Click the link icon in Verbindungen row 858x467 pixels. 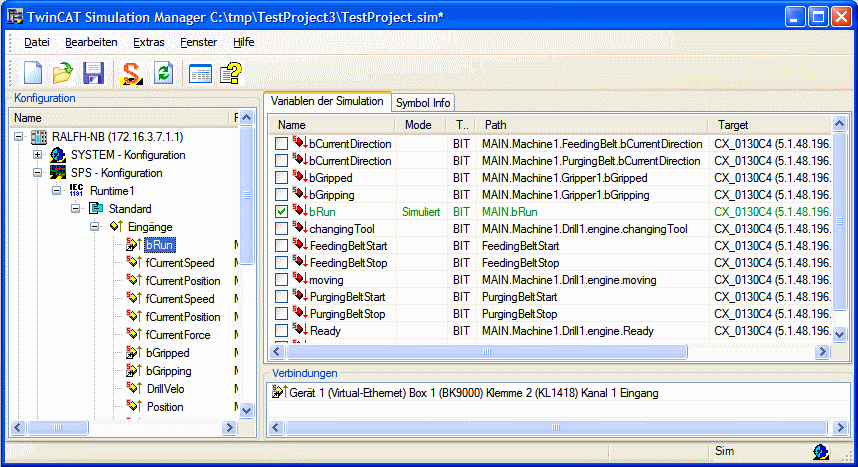click(280, 392)
